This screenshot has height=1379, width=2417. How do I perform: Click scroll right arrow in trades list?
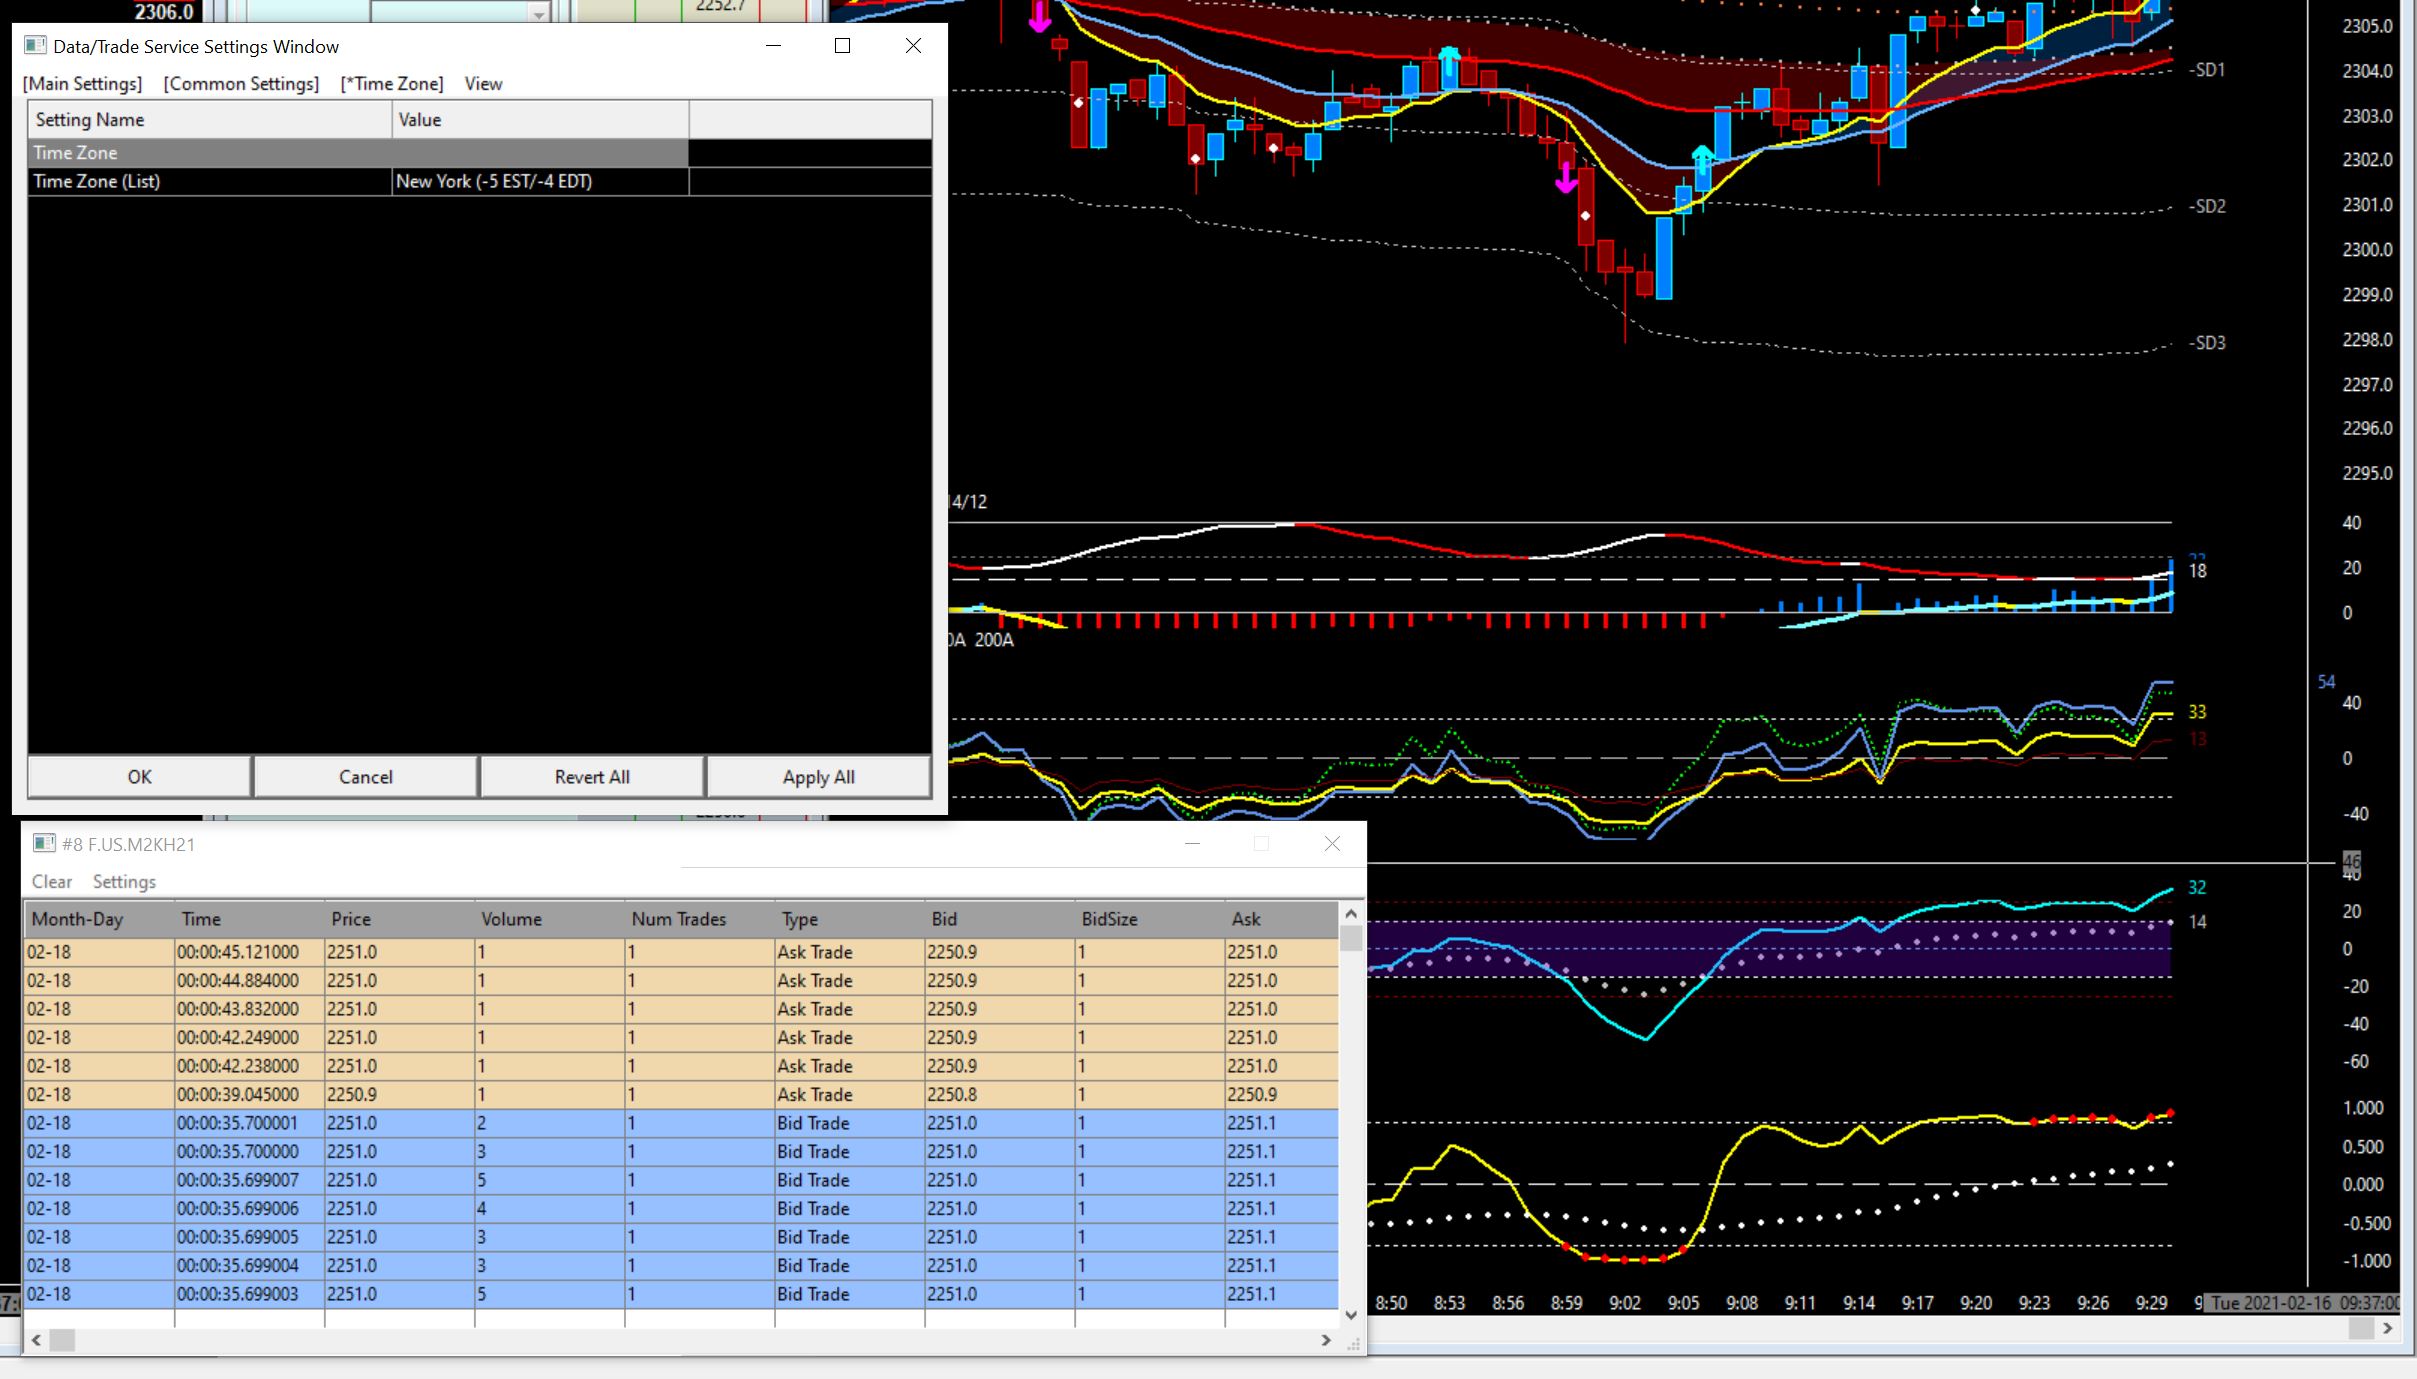pos(1326,1340)
